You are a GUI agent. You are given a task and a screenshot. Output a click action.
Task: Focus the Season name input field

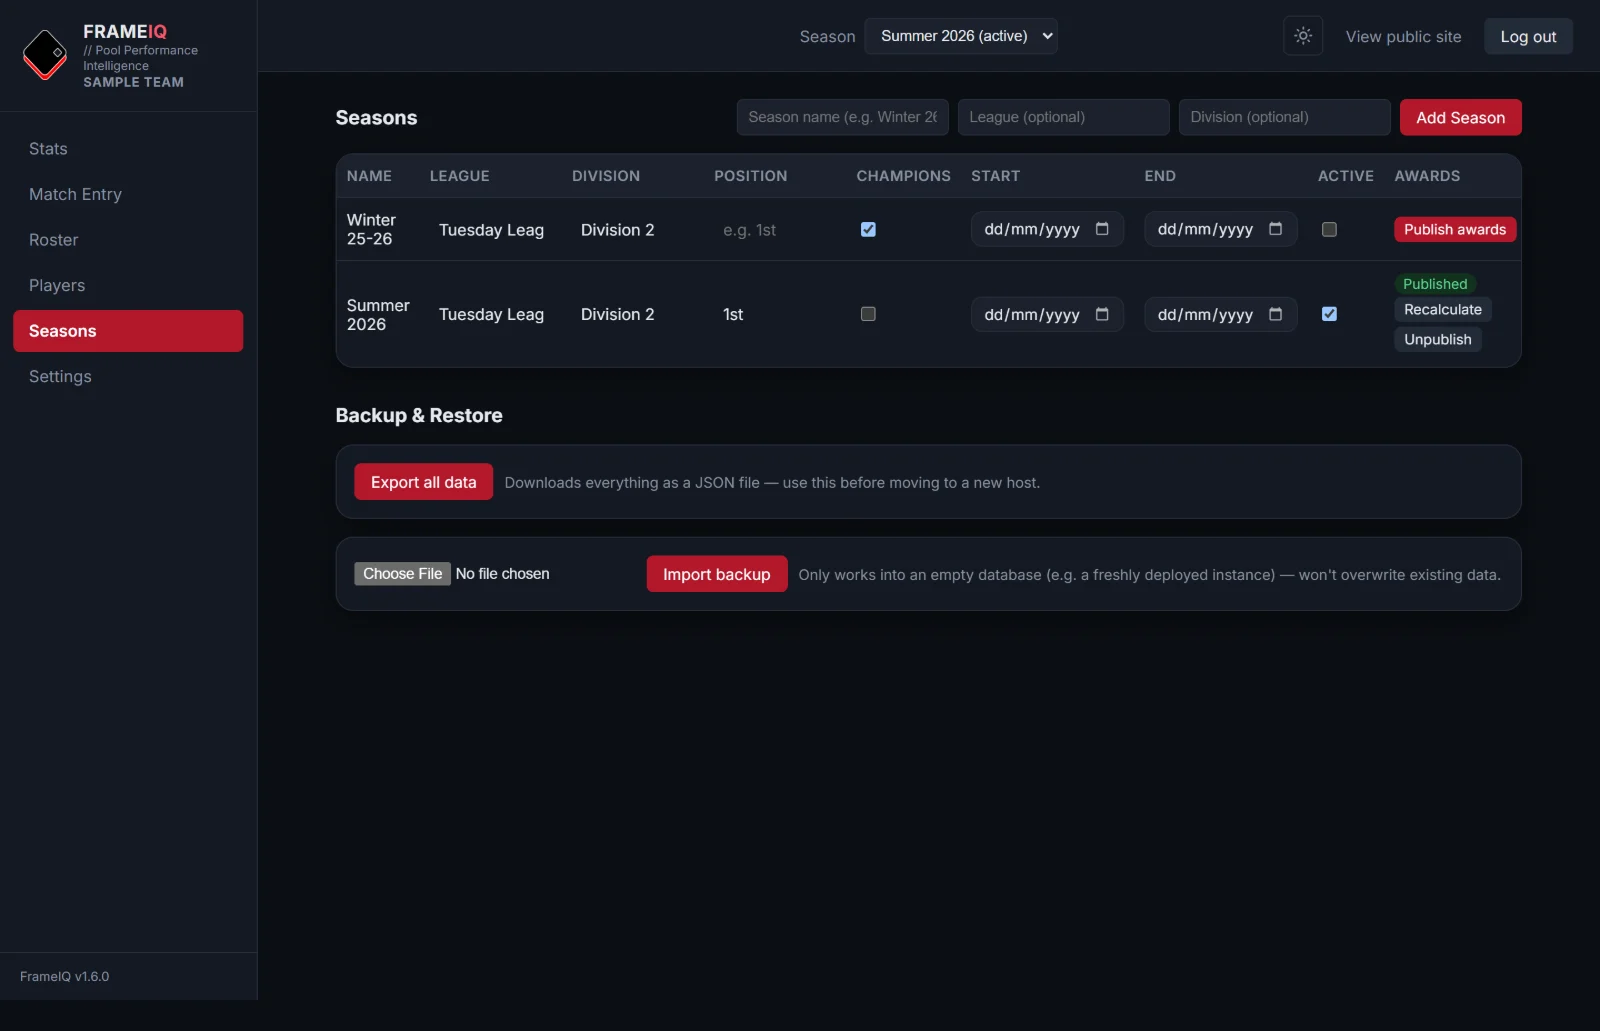pyautogui.click(x=842, y=117)
